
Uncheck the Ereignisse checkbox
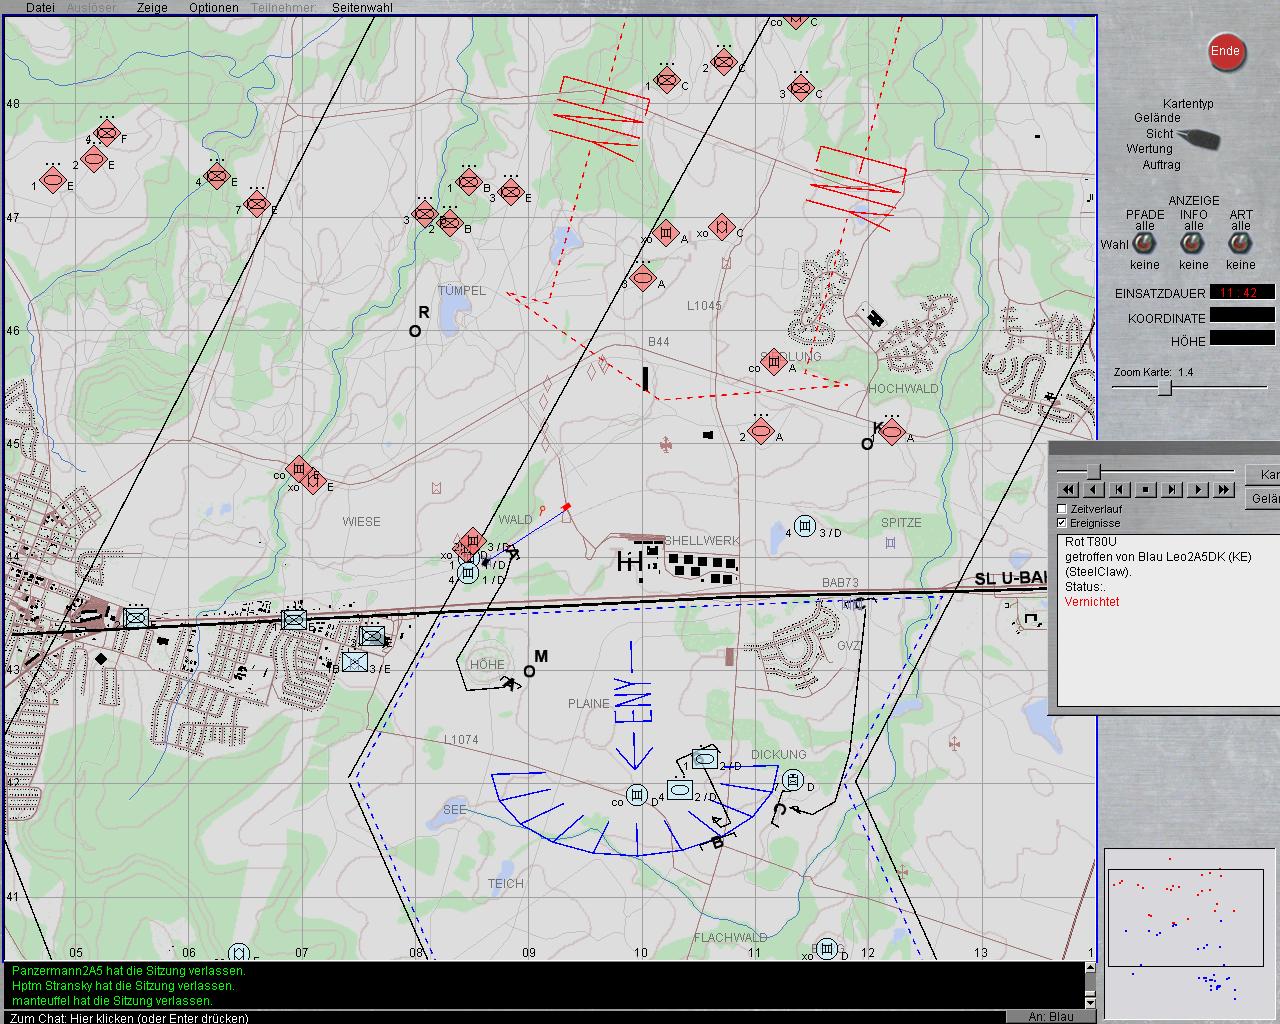(1062, 523)
